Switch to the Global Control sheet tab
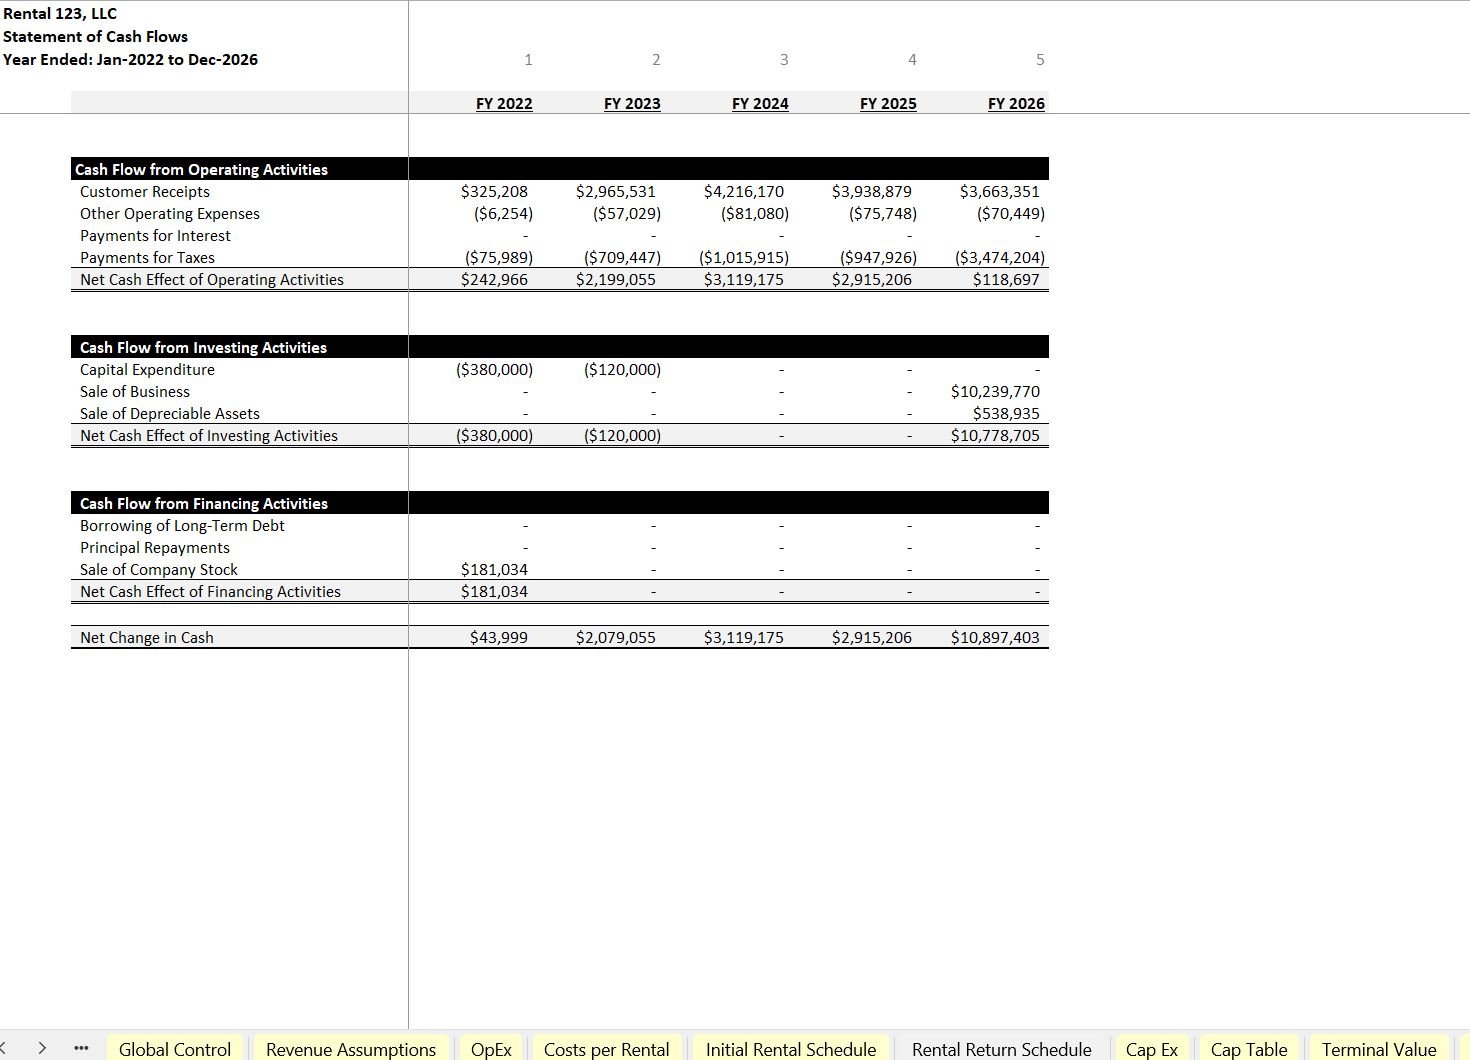Screen dimensions: 1470x1060 coord(175,1049)
